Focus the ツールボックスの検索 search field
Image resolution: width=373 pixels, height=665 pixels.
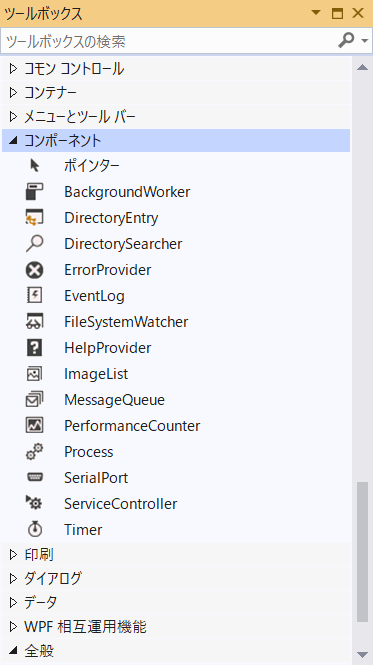point(168,41)
